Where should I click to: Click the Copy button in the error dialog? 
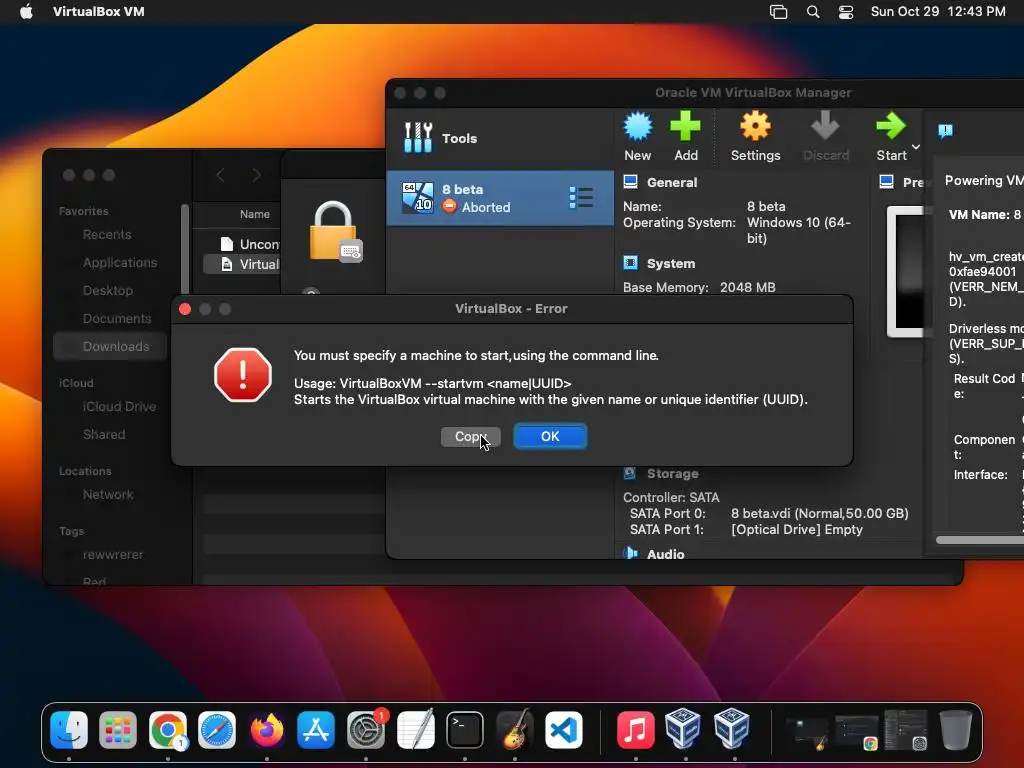pyautogui.click(x=470, y=436)
